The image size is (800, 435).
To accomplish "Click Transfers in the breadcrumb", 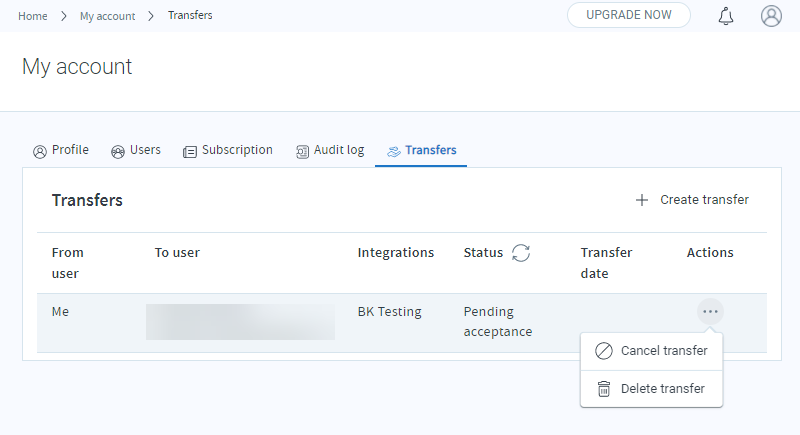I will (x=190, y=15).
